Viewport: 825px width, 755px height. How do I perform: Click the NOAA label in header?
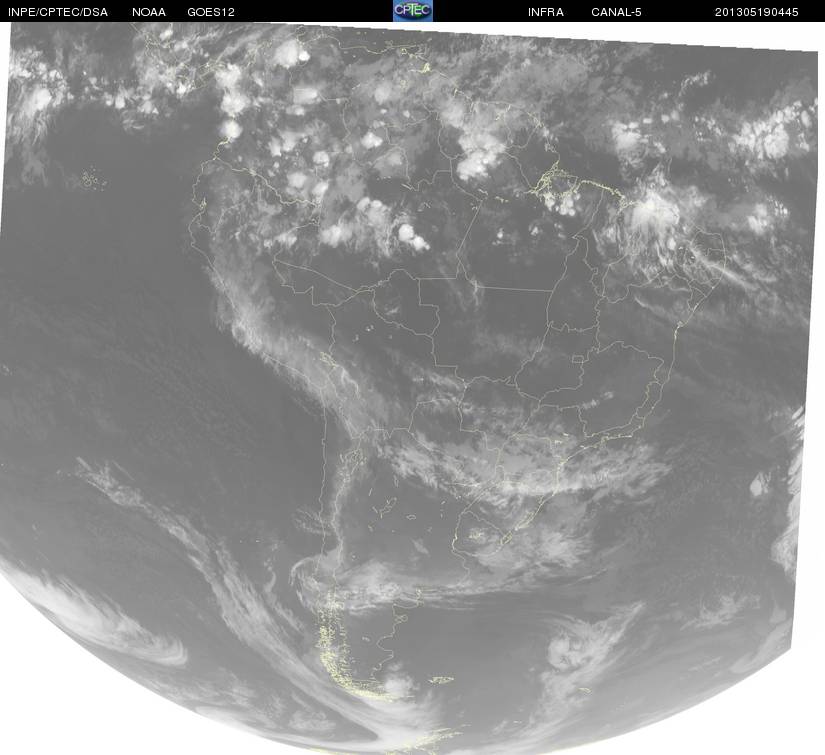(x=149, y=12)
